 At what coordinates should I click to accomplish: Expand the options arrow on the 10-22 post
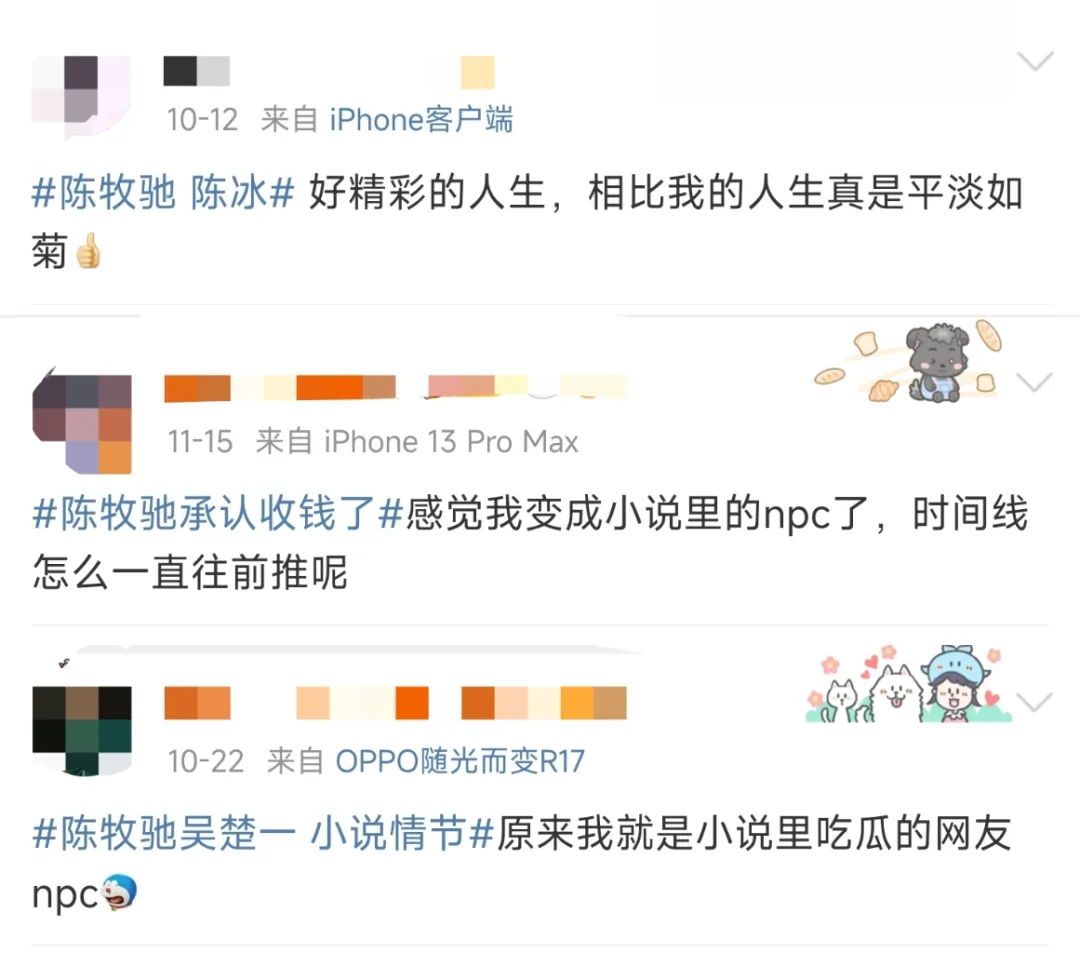click(x=1035, y=702)
